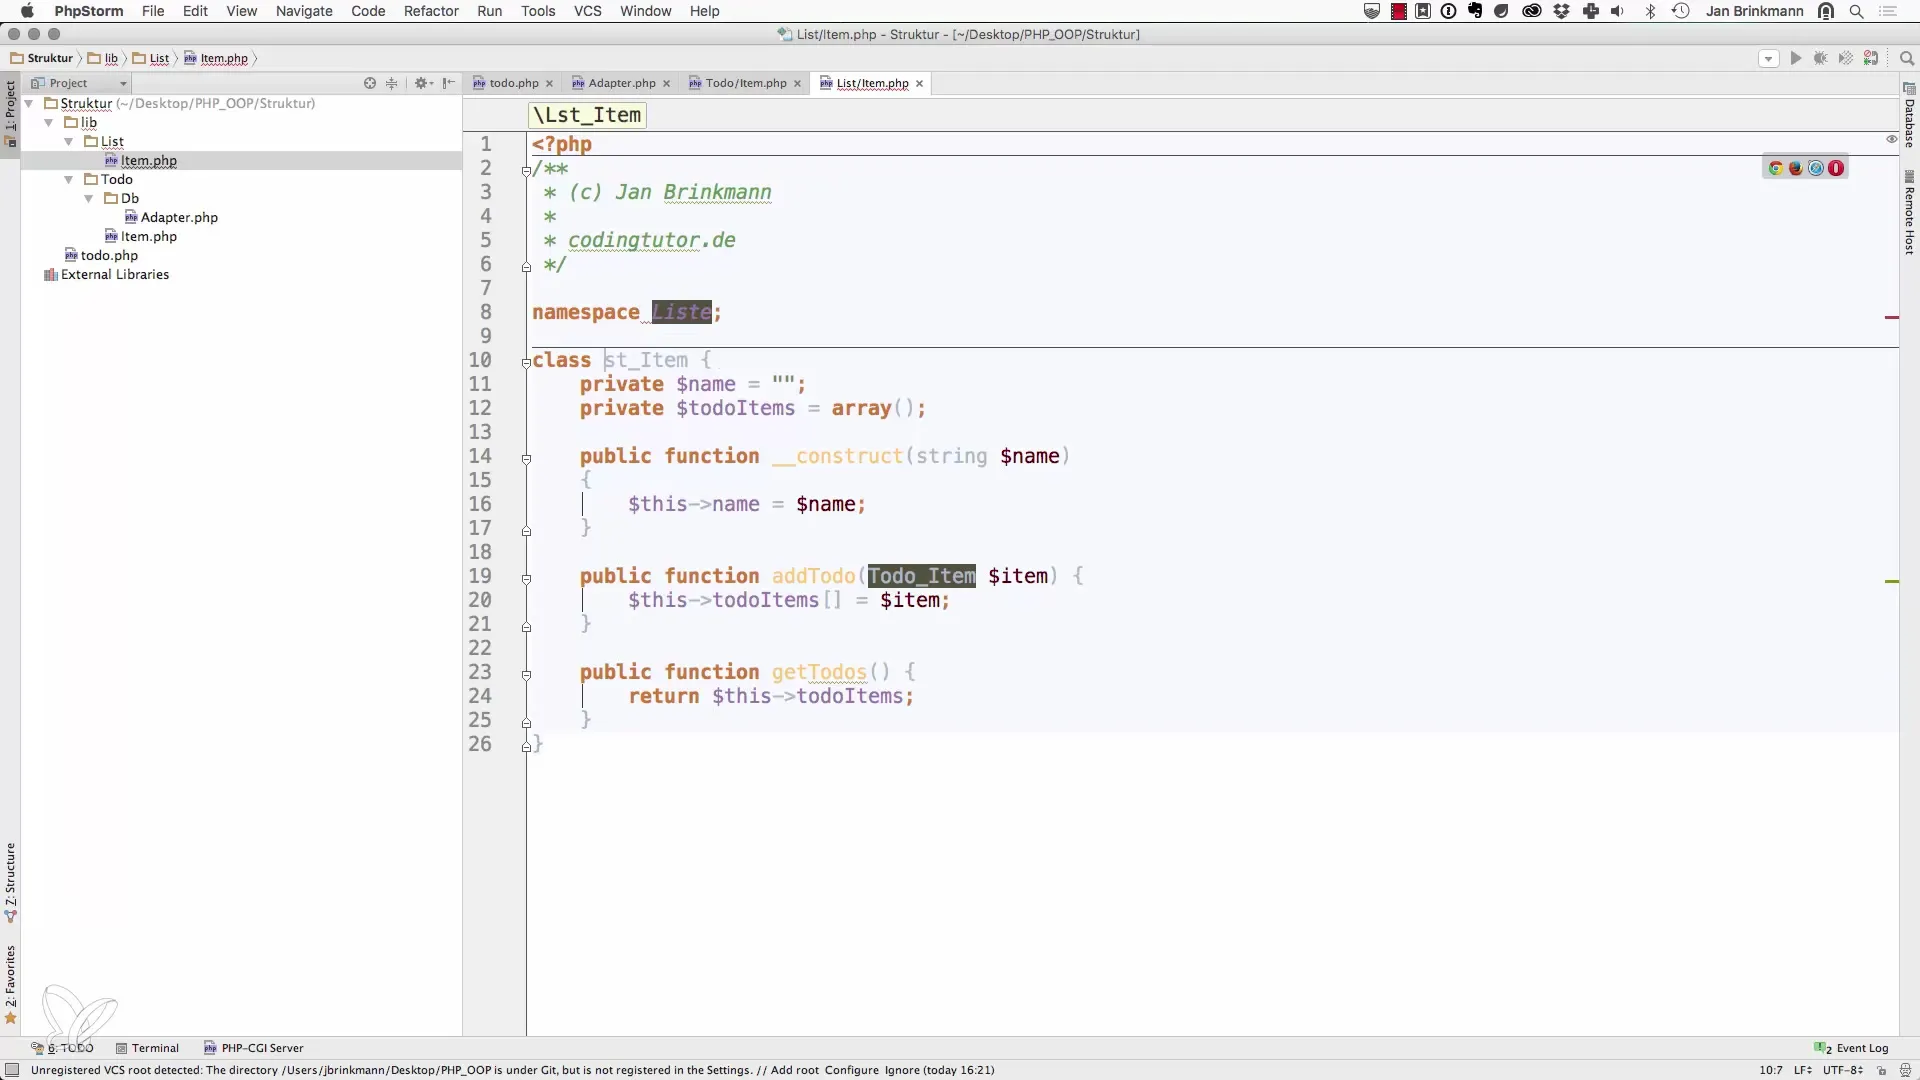
Task: Open Project panel gear settings
Action: pos(423,83)
